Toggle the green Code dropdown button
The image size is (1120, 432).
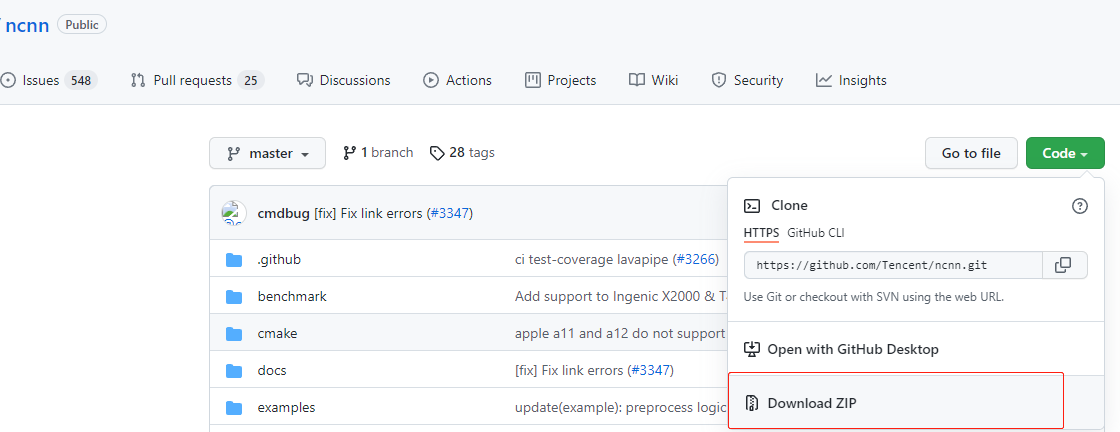(1065, 153)
